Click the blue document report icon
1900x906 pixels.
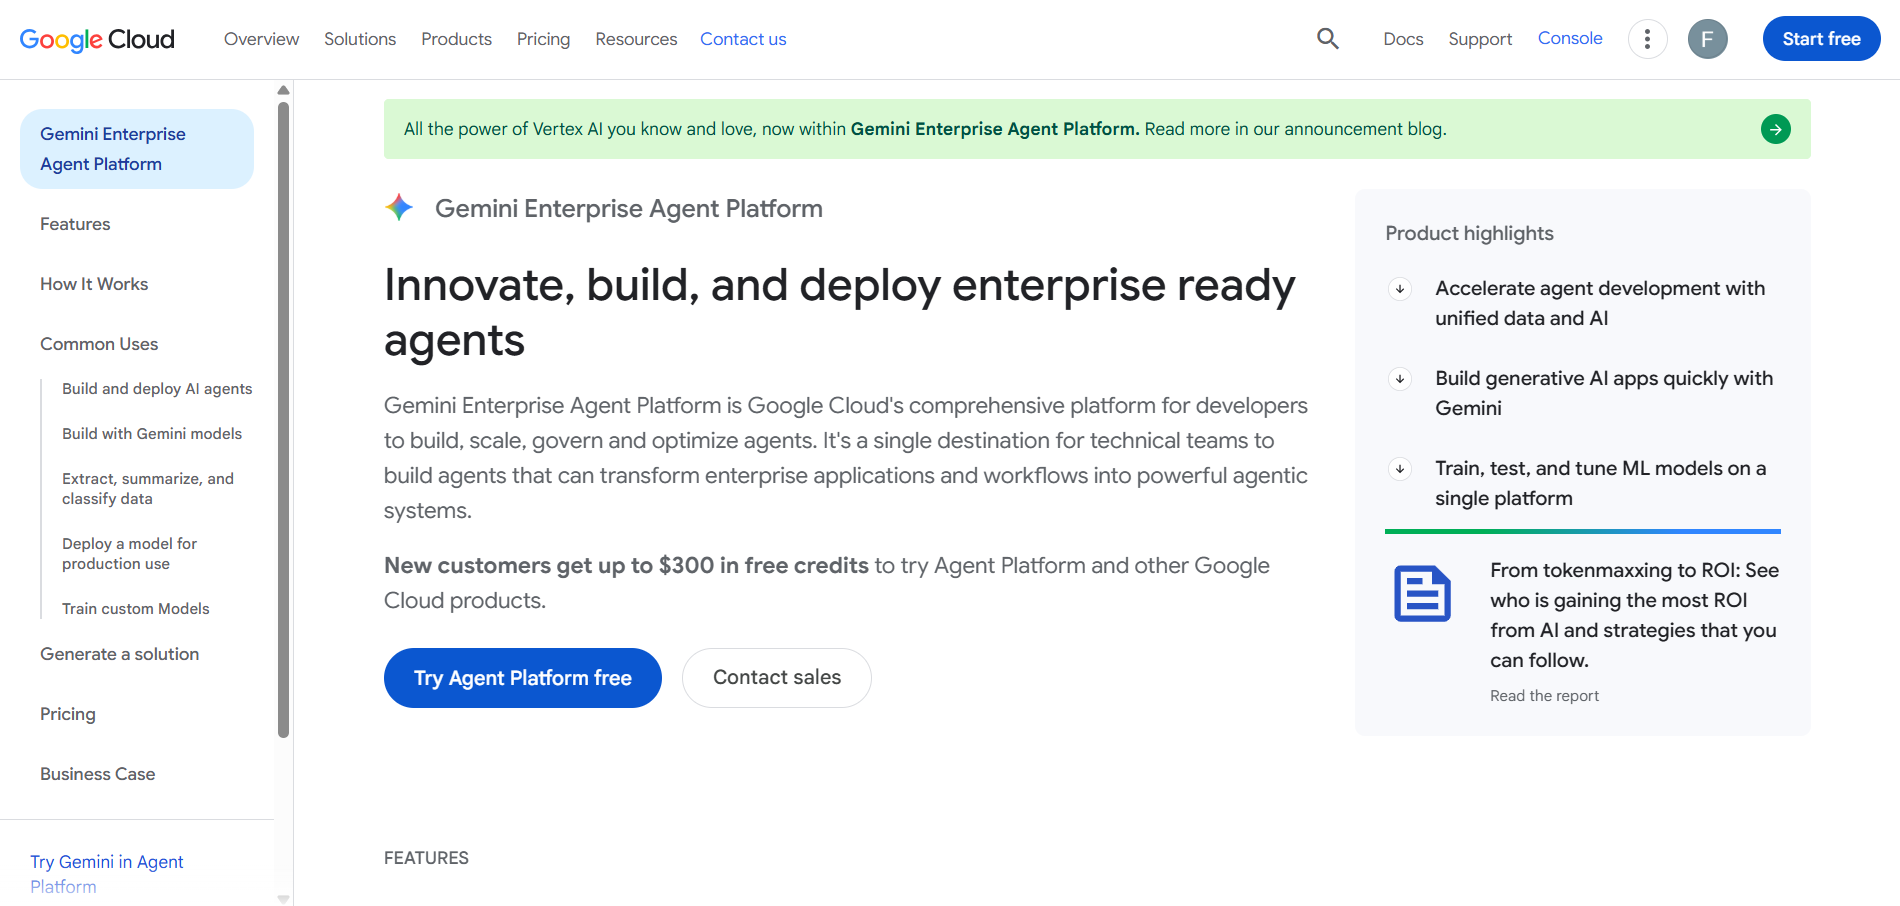(1422, 593)
